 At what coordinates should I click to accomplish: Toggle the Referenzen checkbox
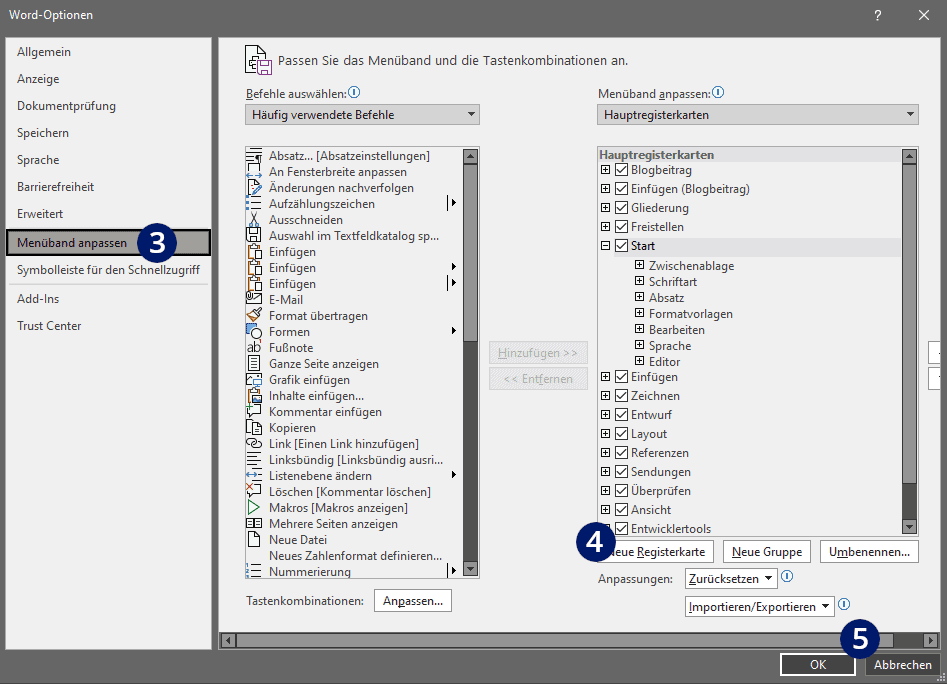[x=621, y=453]
